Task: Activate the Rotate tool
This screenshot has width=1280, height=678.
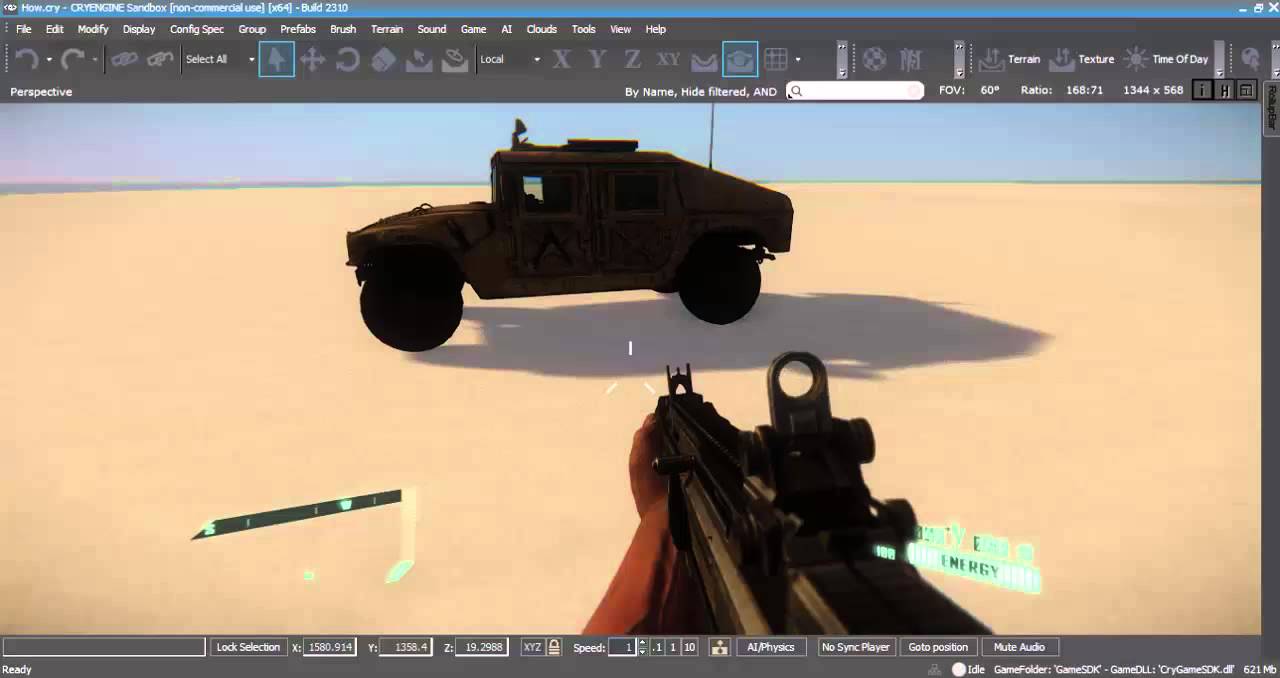Action: click(x=347, y=59)
